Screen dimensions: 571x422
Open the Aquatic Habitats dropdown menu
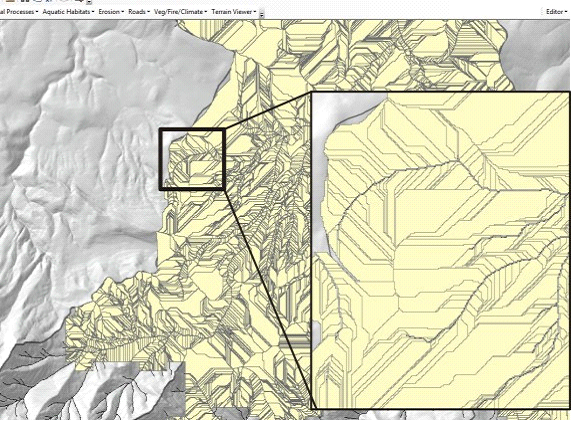pyautogui.click(x=68, y=12)
